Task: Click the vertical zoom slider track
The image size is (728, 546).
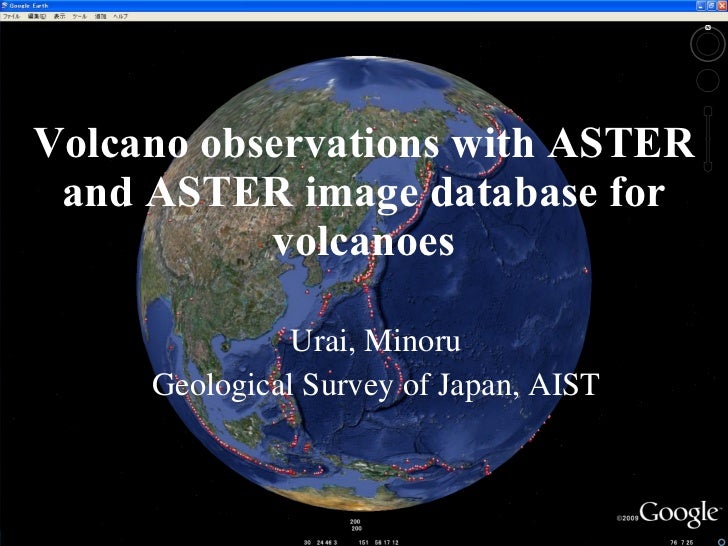Action: click(708, 139)
